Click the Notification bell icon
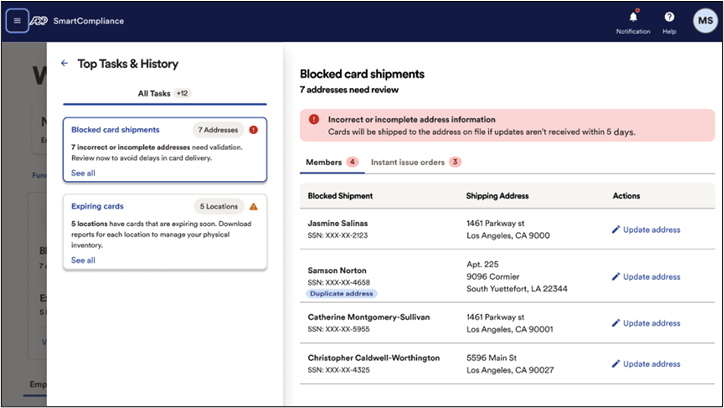 pos(632,17)
